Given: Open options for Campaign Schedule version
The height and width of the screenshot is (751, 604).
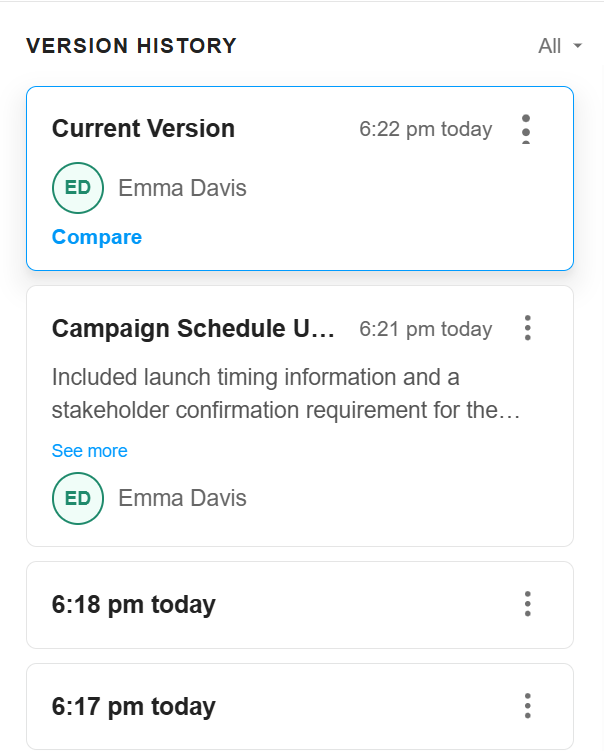Looking at the screenshot, I should tap(527, 328).
